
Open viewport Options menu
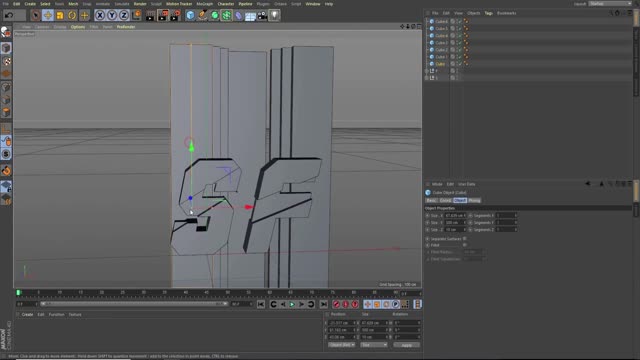pyautogui.click(x=78, y=27)
